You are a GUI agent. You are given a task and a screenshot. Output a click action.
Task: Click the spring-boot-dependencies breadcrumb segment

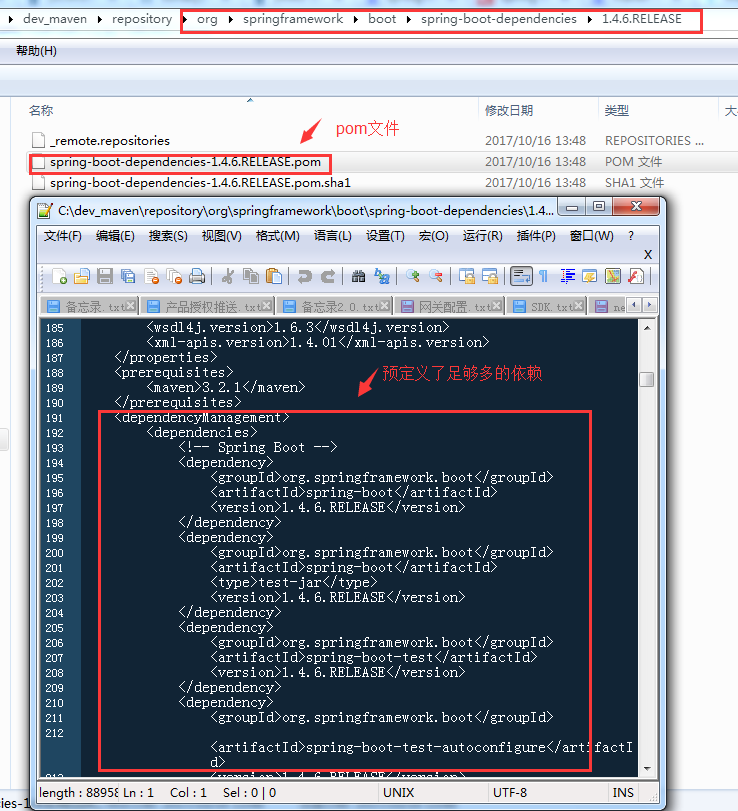[499, 19]
